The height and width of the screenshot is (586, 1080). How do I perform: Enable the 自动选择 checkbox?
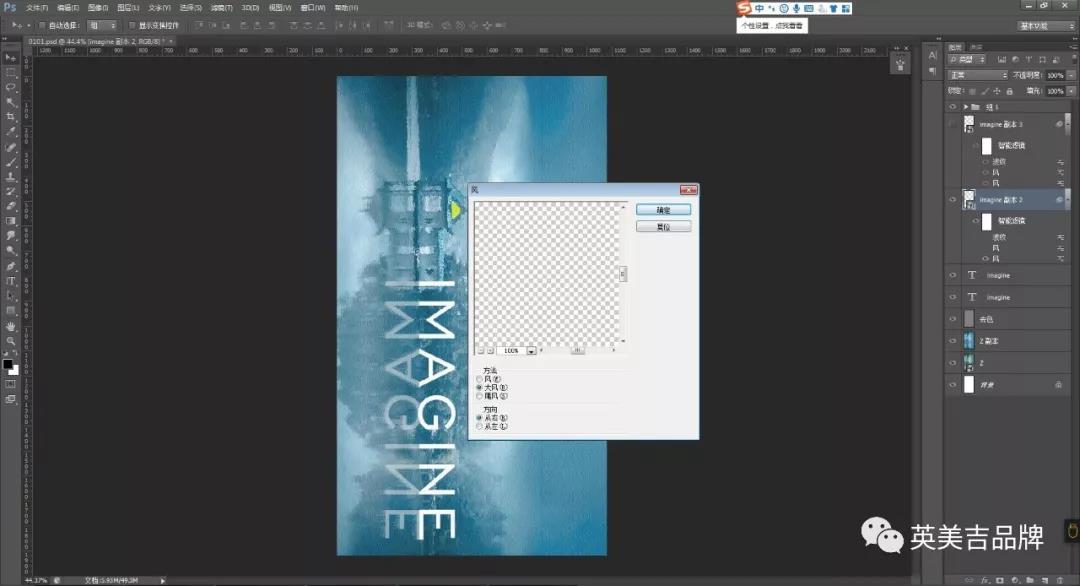[42, 25]
